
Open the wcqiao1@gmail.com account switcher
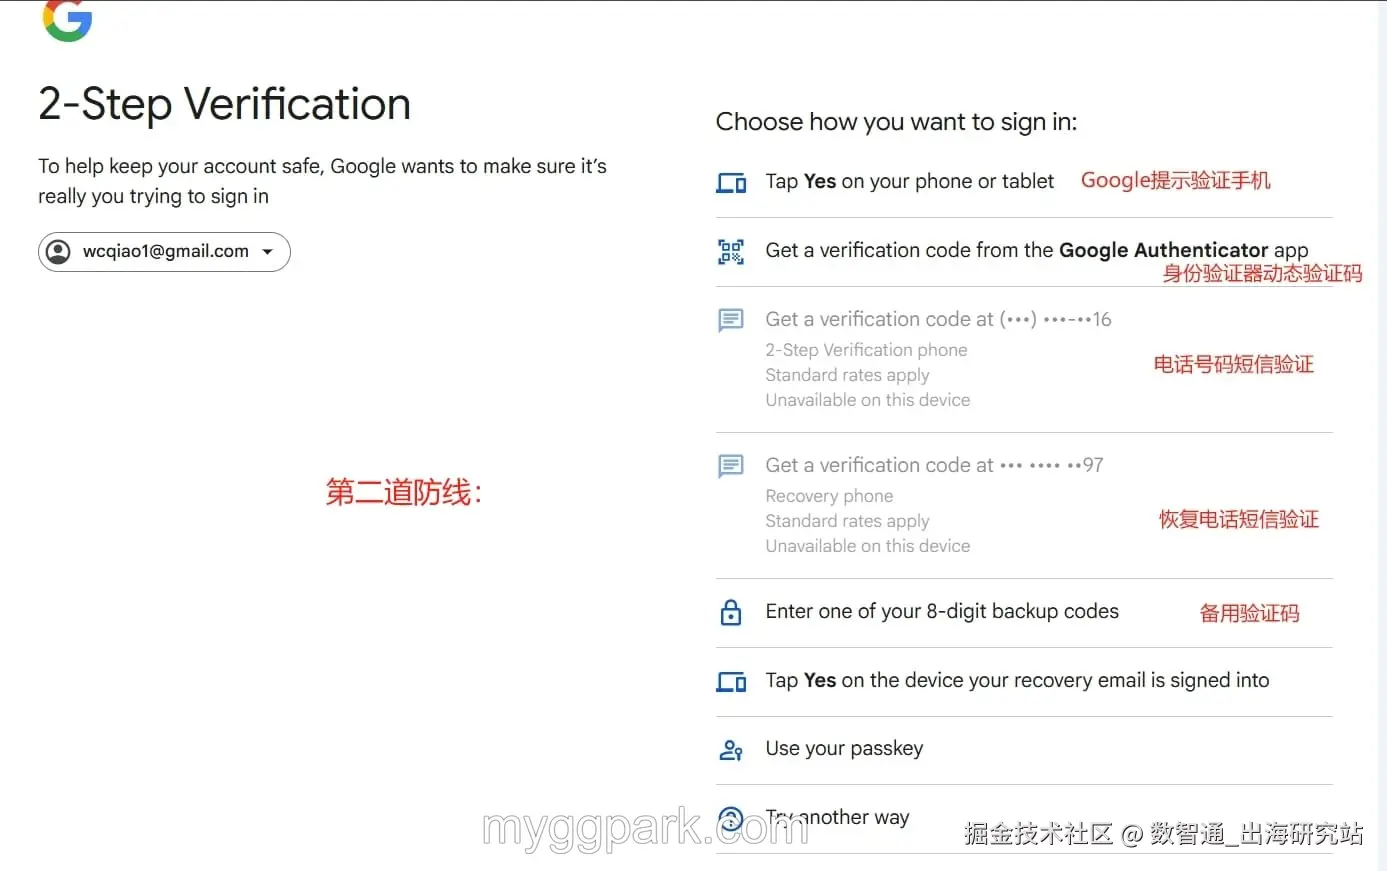(164, 252)
